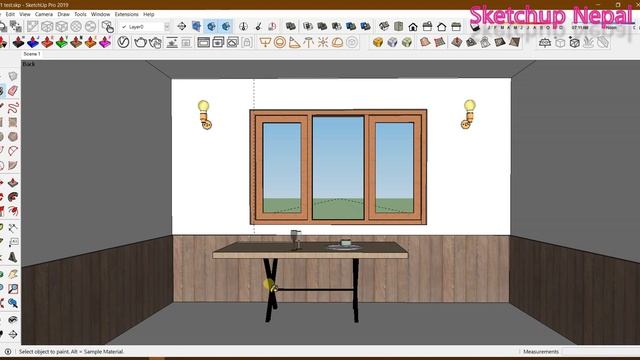Click the yellow solid cube icon
The width and height of the screenshot is (640, 360).
click(x=378, y=42)
